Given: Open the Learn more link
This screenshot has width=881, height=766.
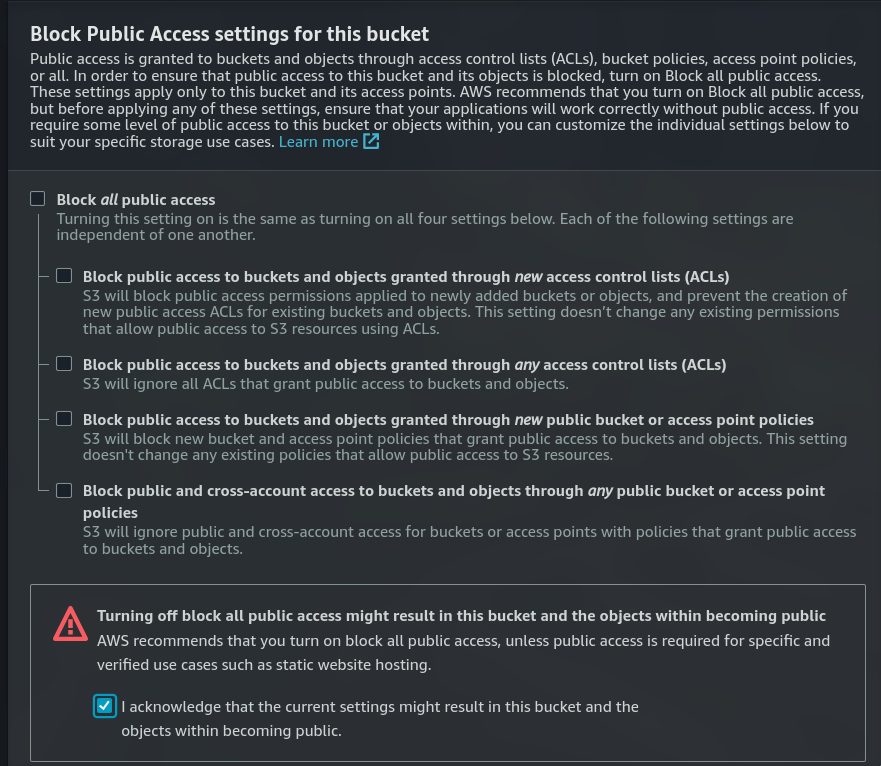Looking at the screenshot, I should [318, 142].
